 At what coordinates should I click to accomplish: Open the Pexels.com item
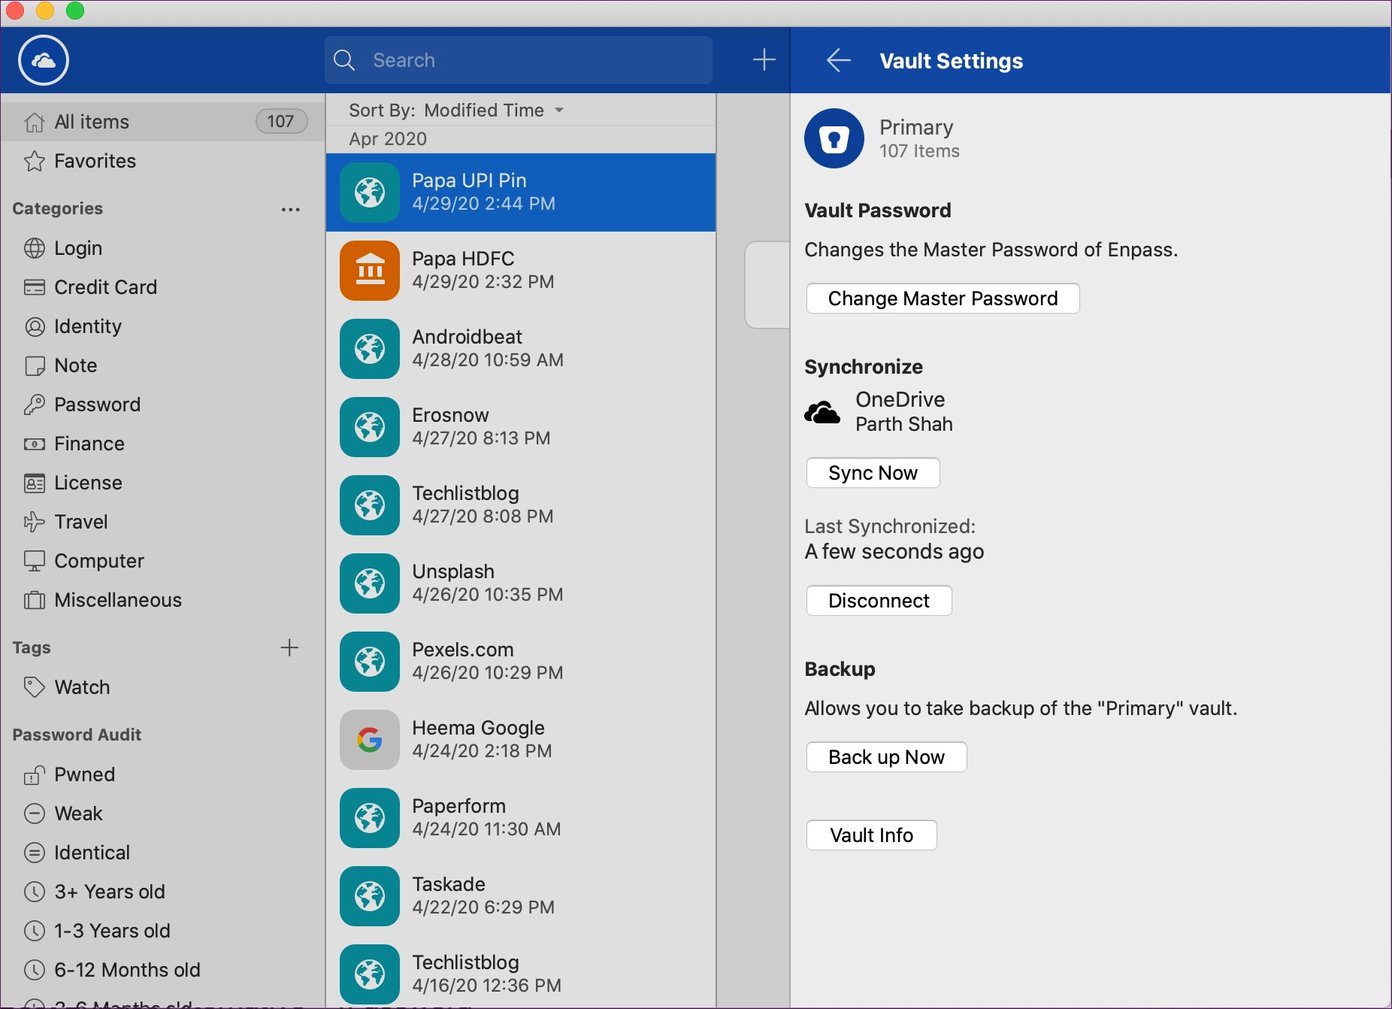[x=521, y=661]
